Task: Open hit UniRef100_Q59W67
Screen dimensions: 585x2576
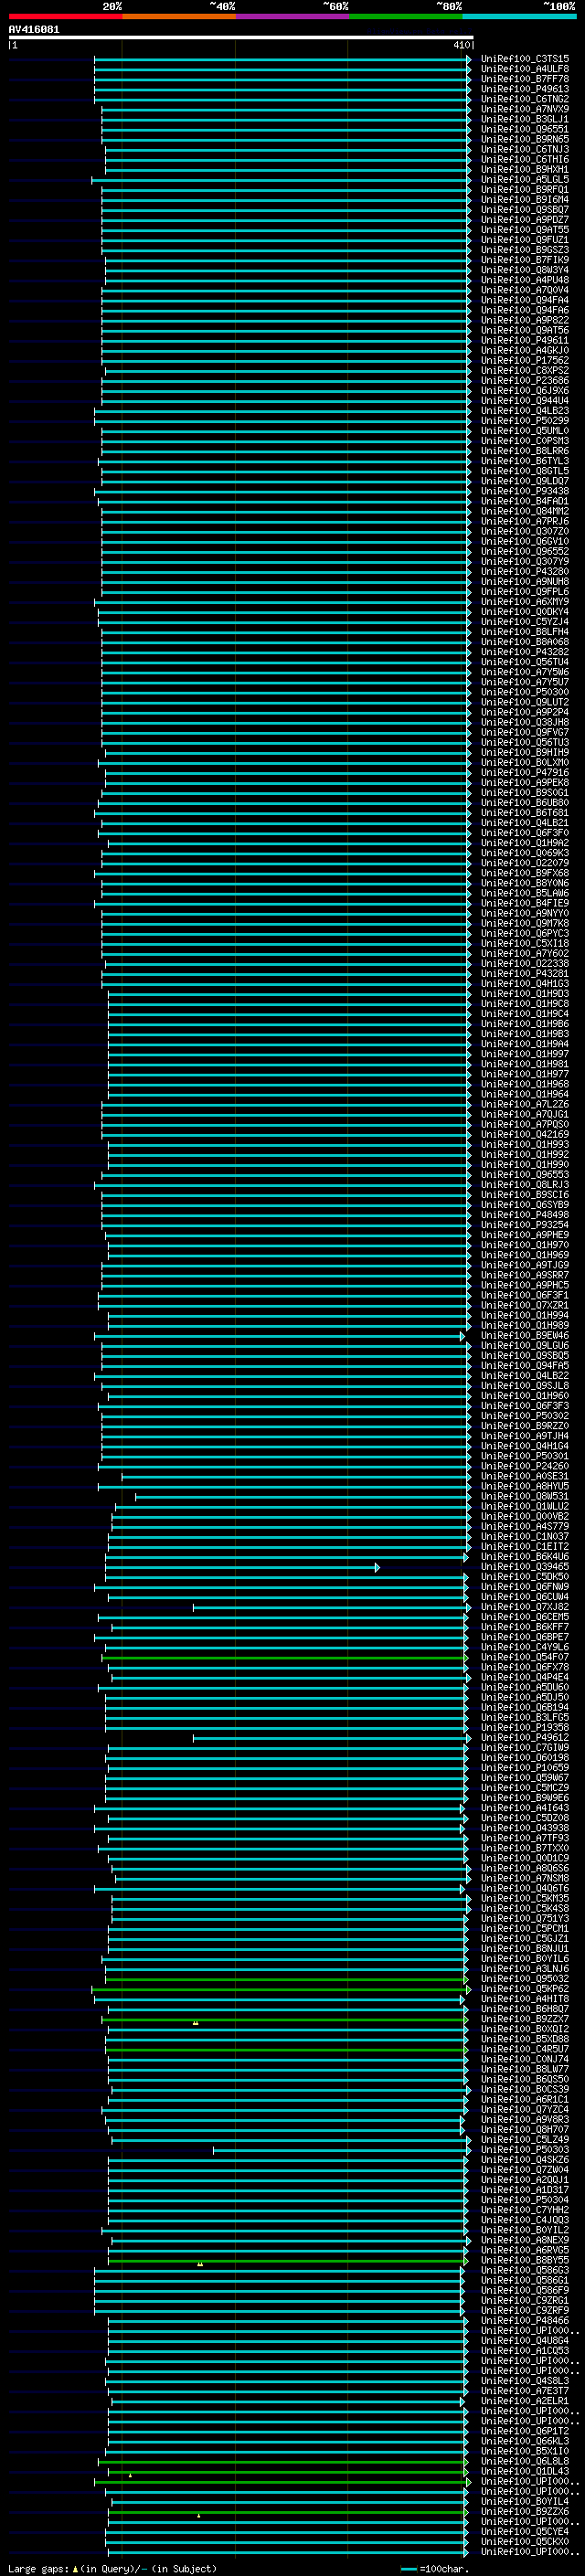Action: click(525, 1777)
